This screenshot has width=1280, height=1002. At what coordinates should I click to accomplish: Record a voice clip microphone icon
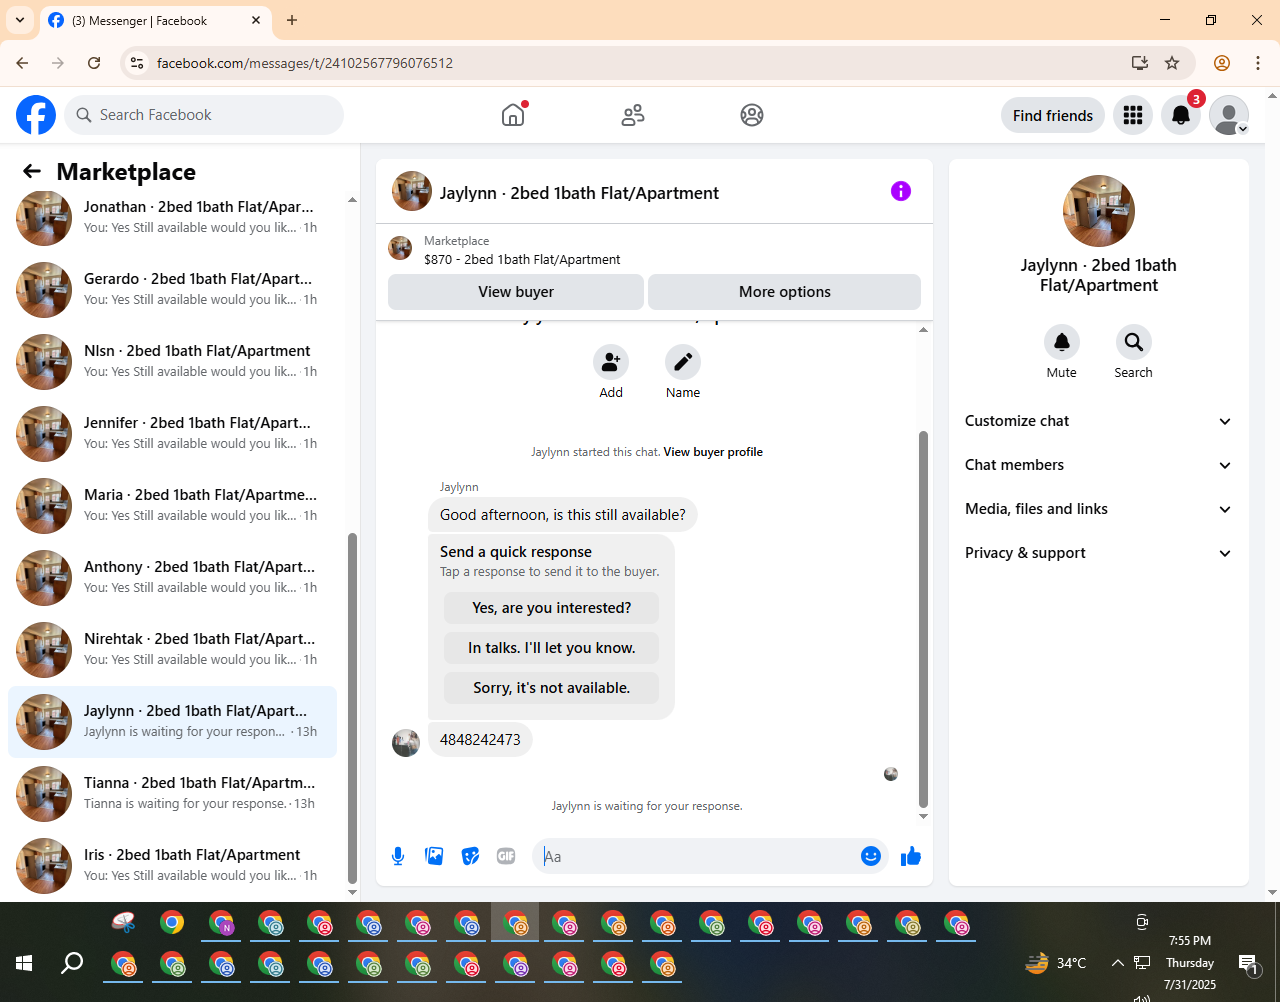(398, 856)
